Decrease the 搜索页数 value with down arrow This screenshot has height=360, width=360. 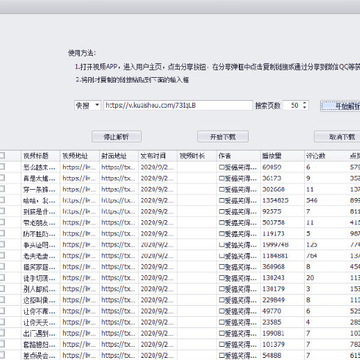tap(304, 108)
